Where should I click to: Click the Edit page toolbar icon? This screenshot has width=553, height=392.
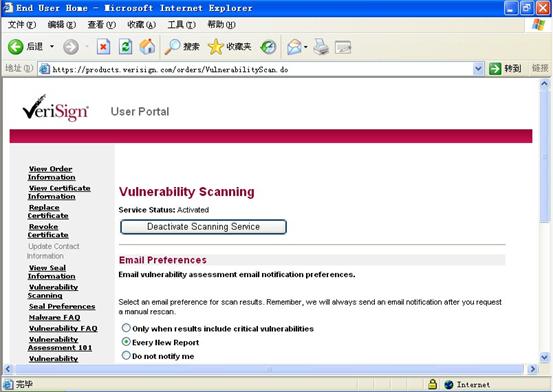tap(343, 47)
